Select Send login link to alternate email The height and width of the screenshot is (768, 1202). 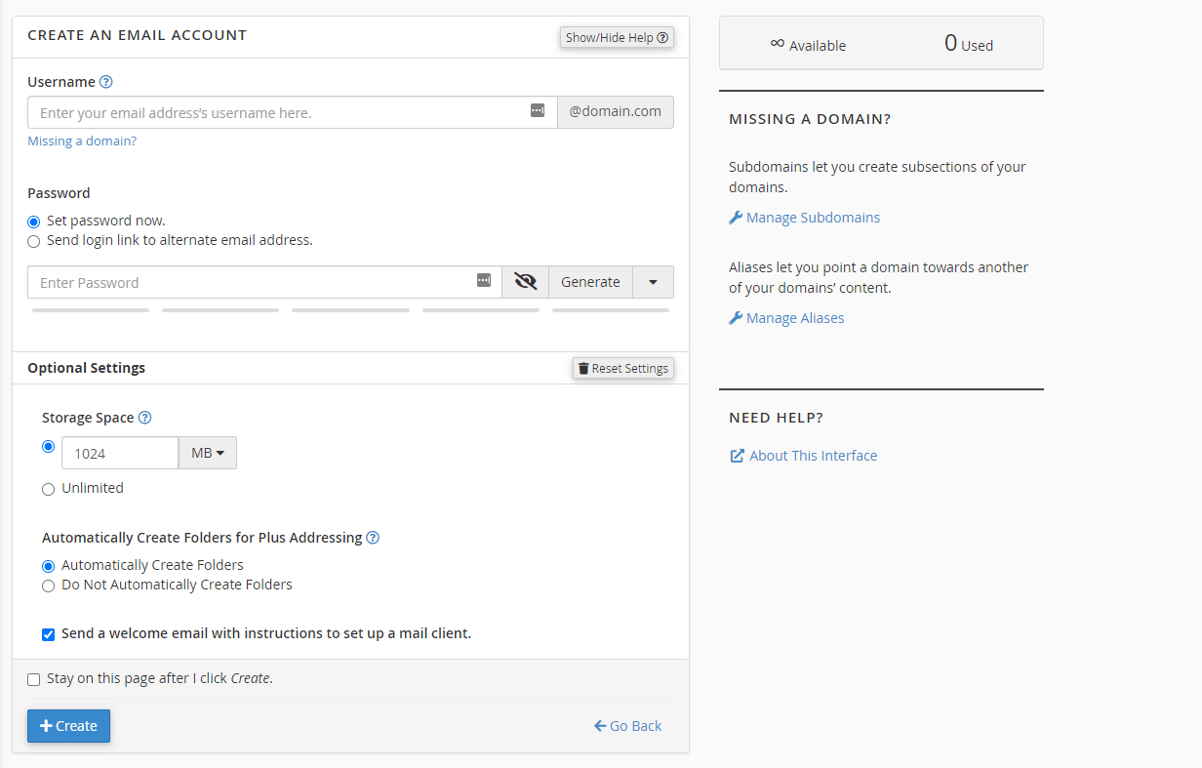(x=33, y=241)
